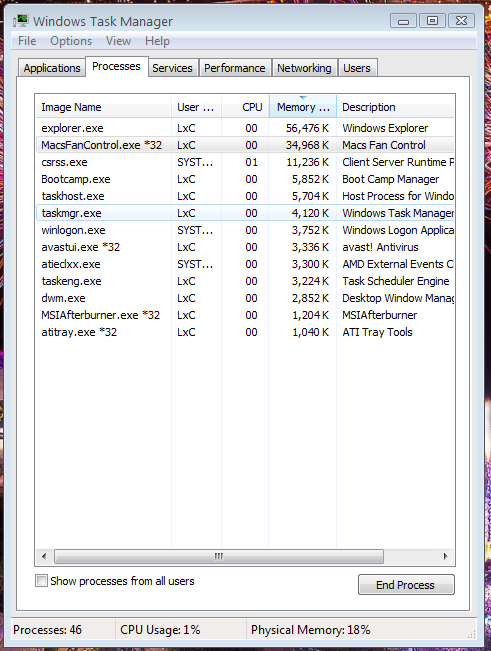Go to the Networking tab
The image size is (491, 651).
304,68
